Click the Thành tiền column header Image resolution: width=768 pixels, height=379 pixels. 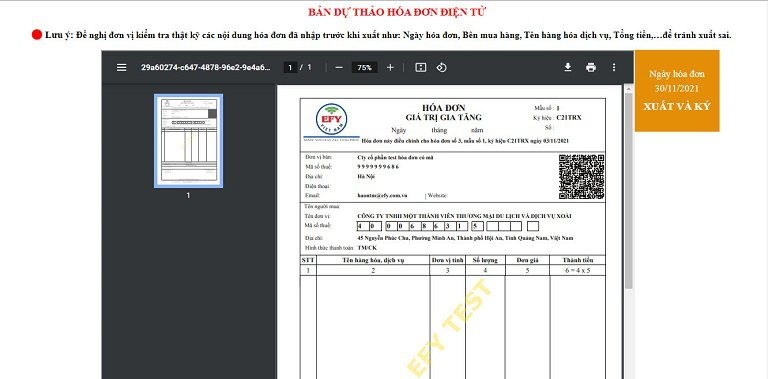click(577, 260)
